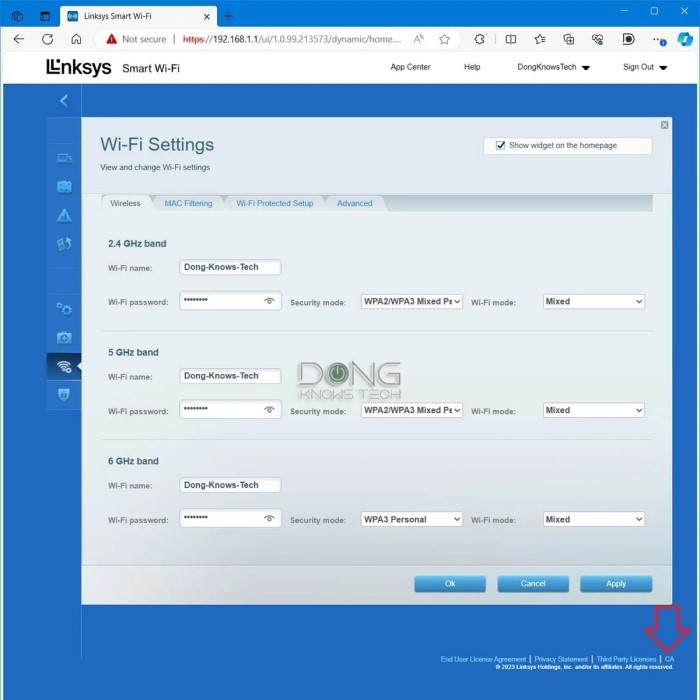Open Parental Controls warning triangle icon
The height and width of the screenshot is (700, 700).
click(64, 216)
